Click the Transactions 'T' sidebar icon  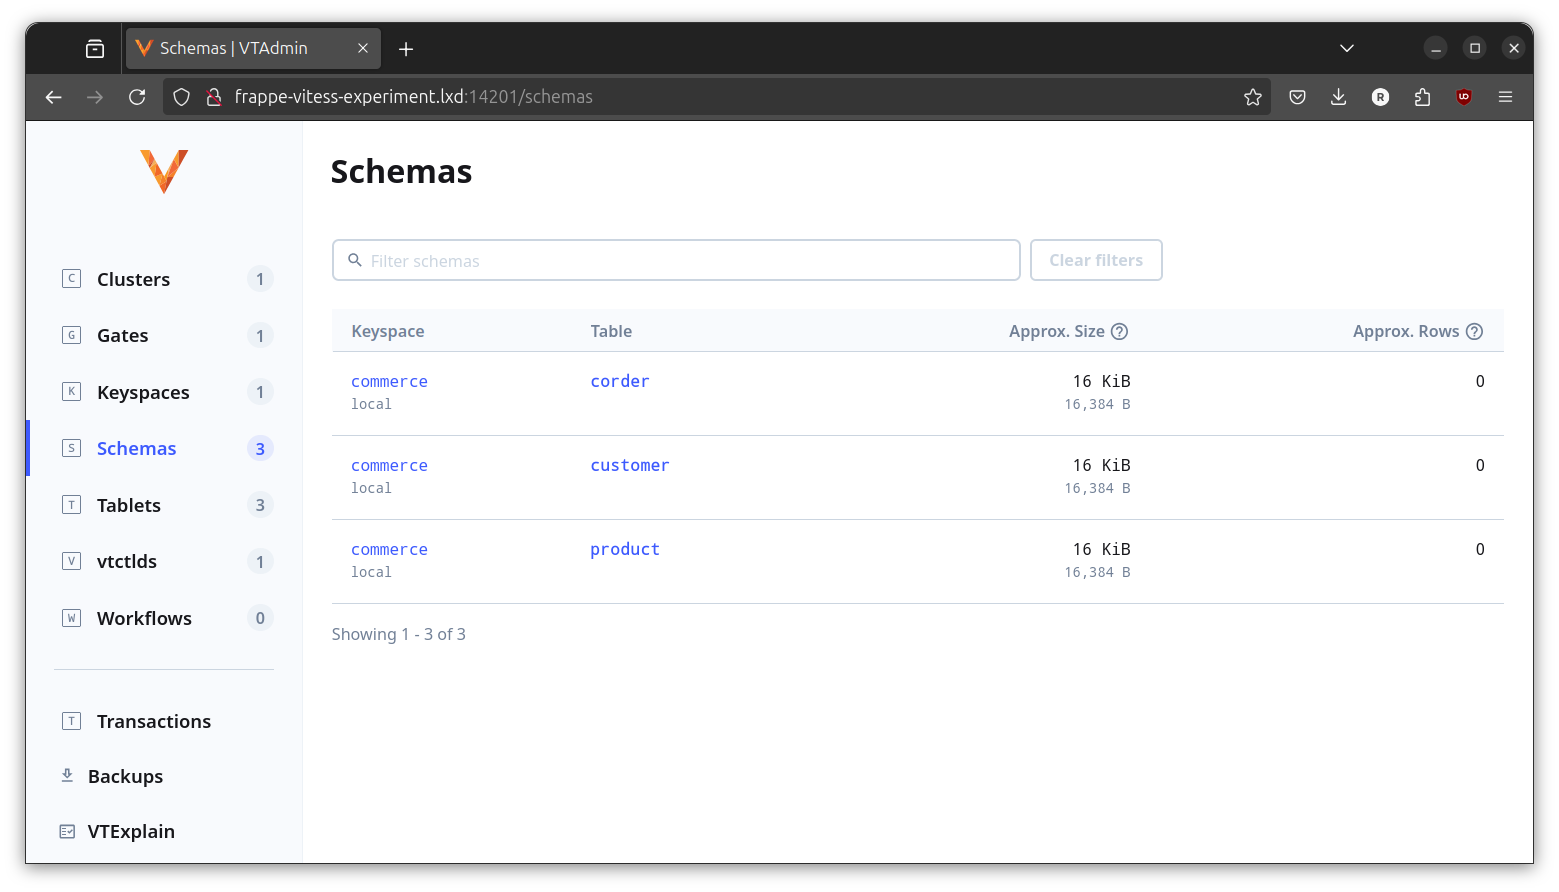click(71, 721)
